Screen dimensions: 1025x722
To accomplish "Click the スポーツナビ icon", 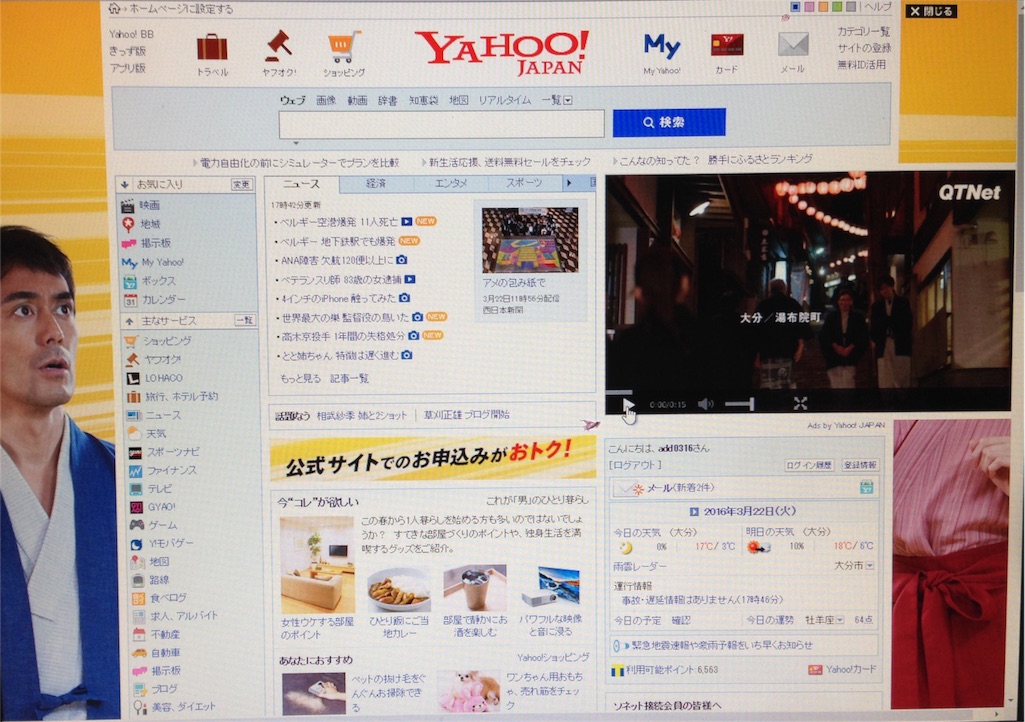I will (x=135, y=453).
